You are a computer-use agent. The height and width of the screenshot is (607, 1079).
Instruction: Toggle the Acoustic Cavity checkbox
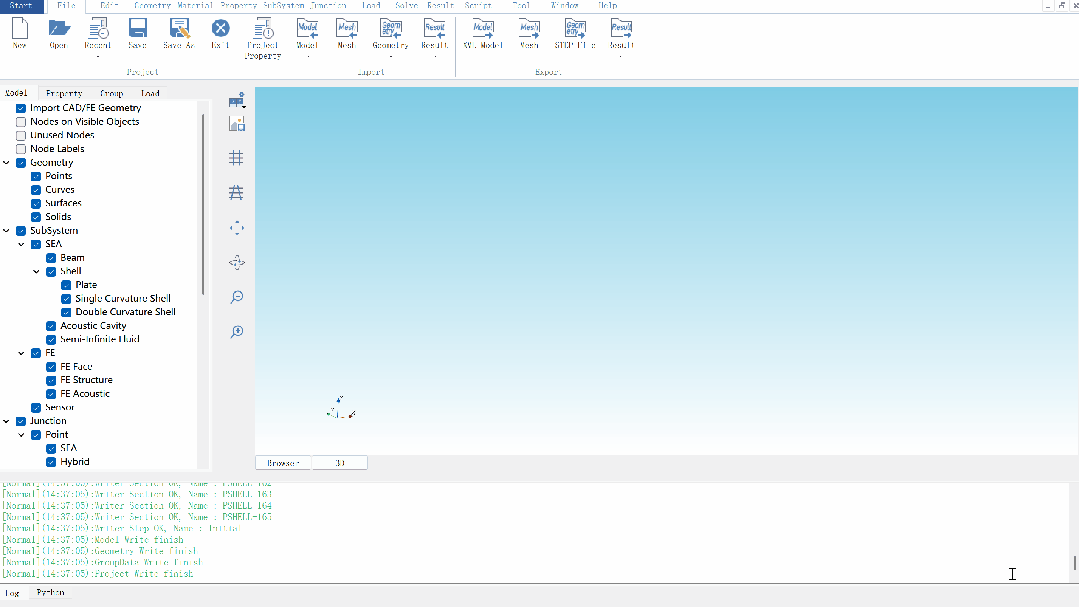point(51,326)
